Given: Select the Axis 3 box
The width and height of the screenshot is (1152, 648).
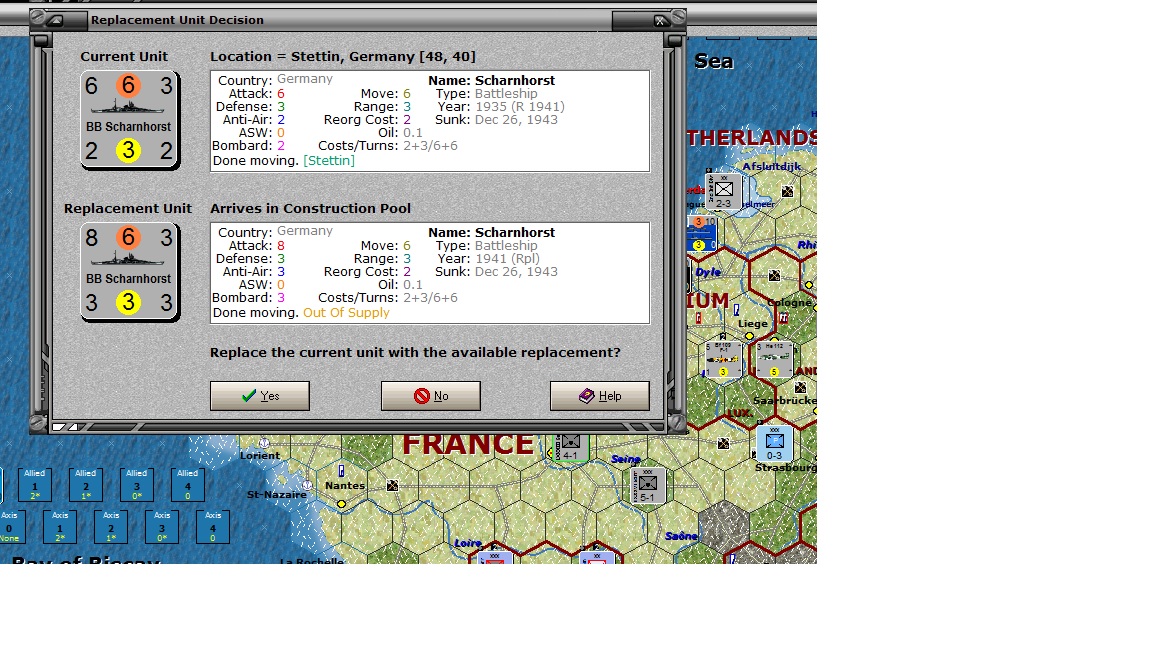Looking at the screenshot, I should click(162, 527).
